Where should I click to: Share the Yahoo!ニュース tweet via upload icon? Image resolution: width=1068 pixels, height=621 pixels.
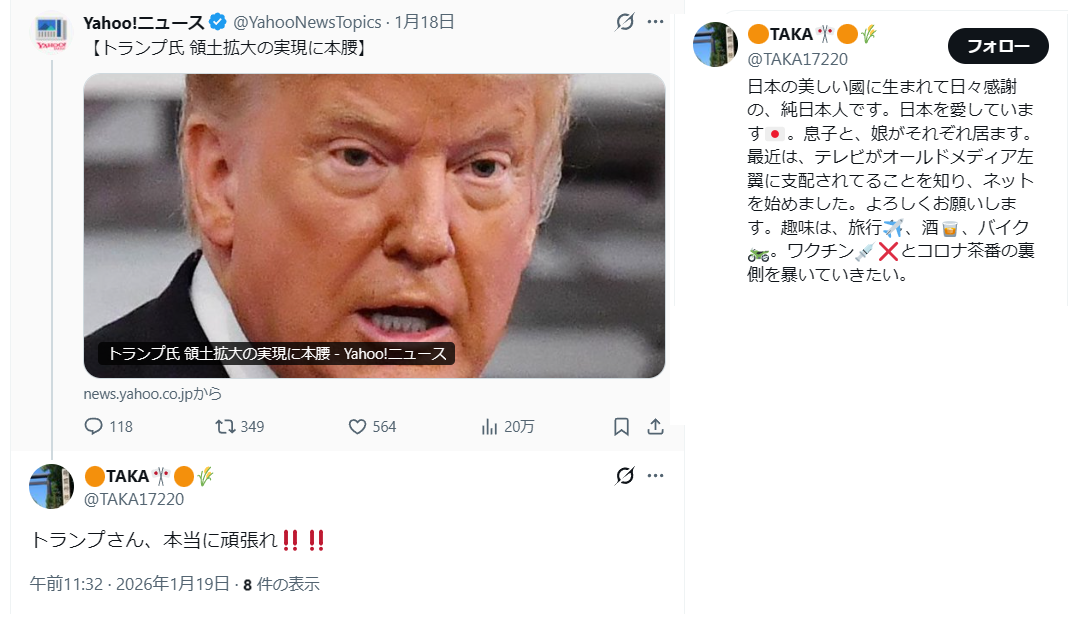pyautogui.click(x=655, y=427)
